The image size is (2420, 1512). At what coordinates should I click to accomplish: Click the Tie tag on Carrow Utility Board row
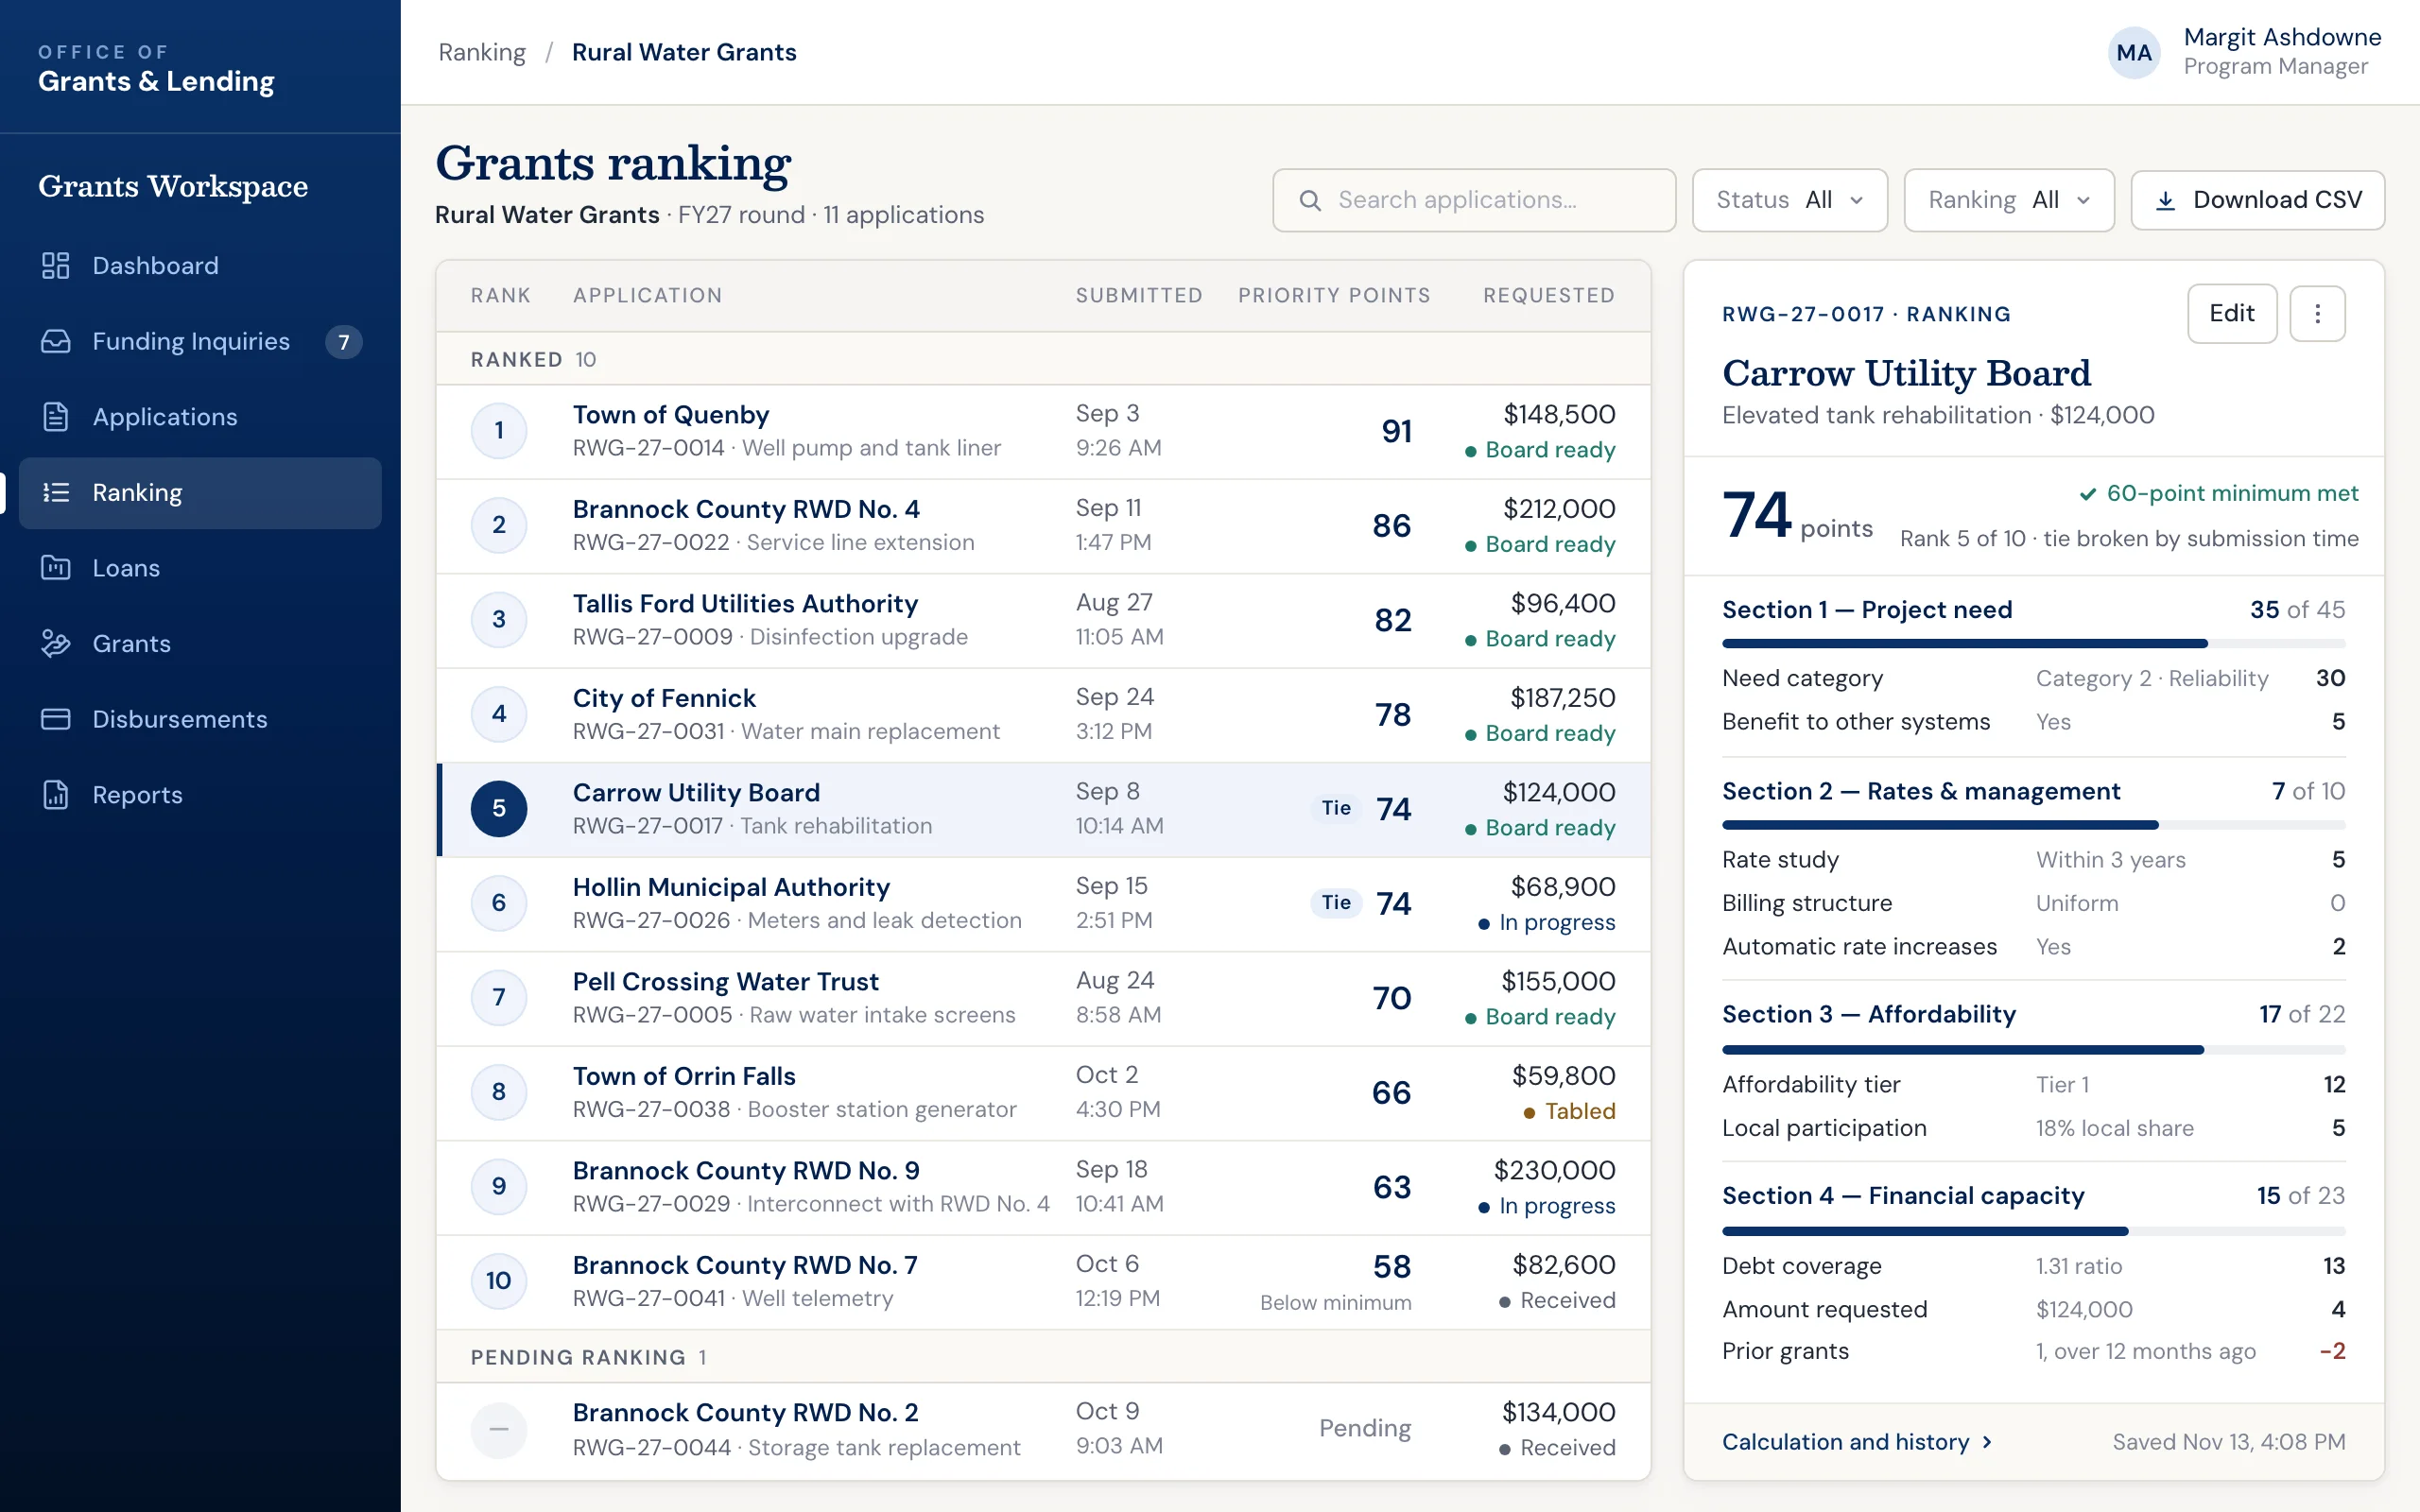coord(1336,808)
